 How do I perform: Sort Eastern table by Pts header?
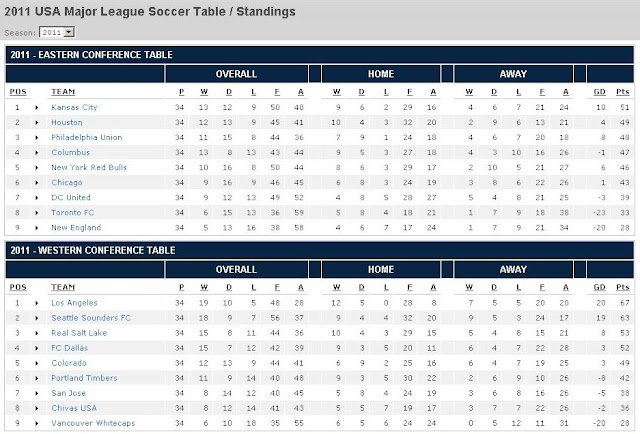(622, 92)
